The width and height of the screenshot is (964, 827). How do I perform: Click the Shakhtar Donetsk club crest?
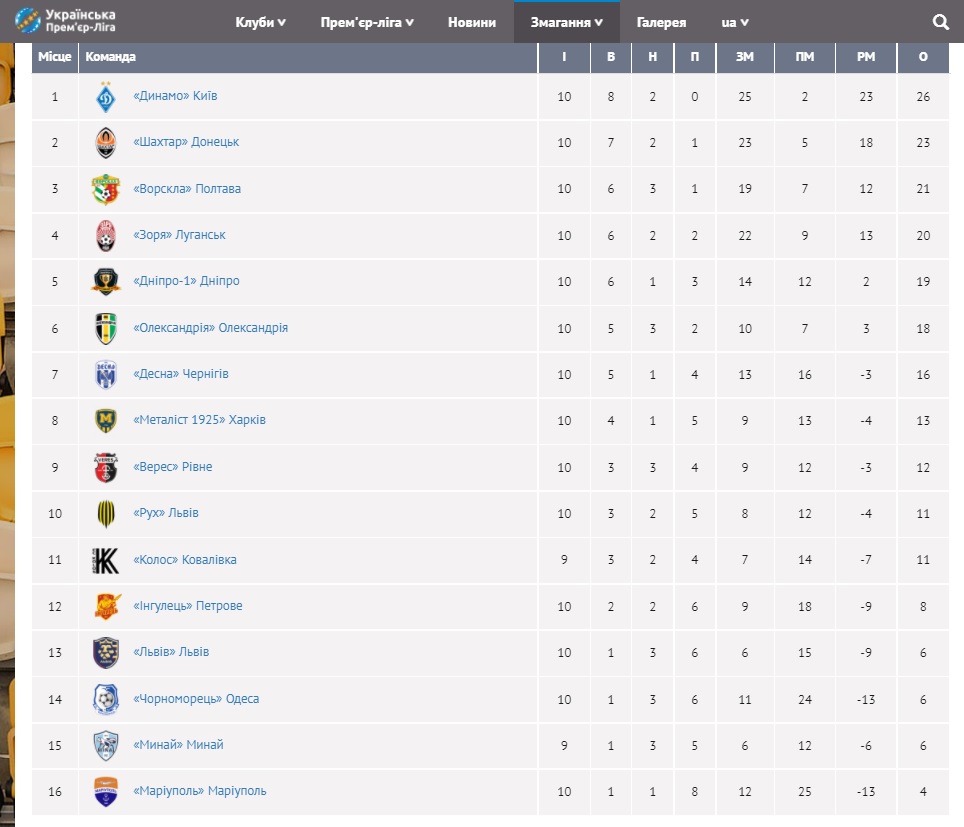105,143
